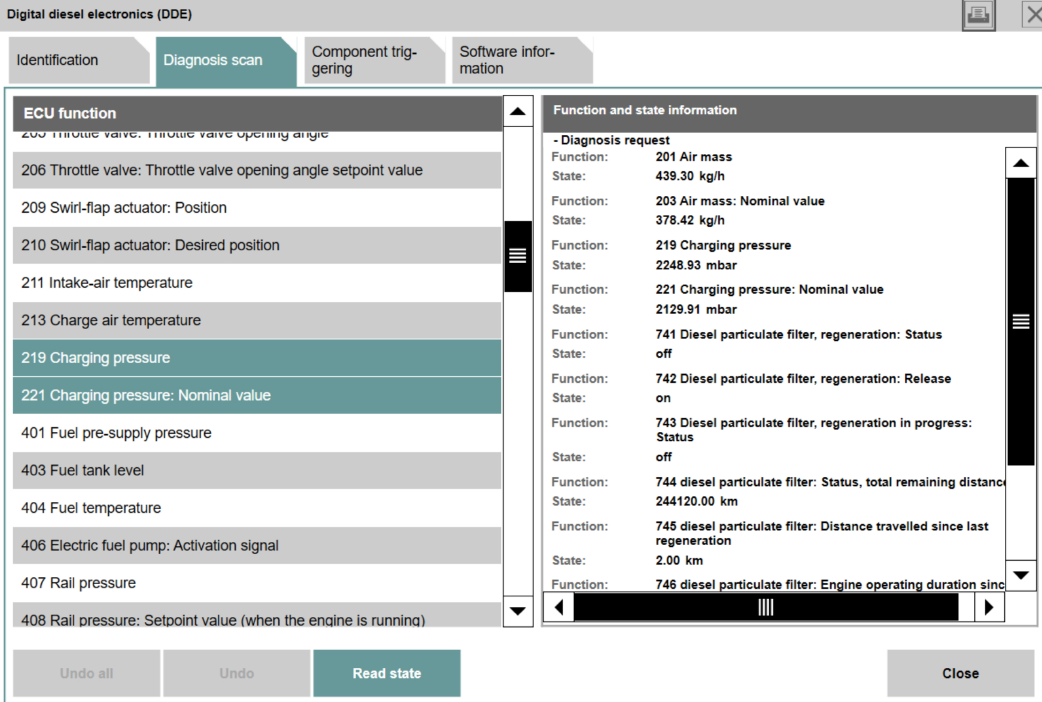Select 211 Intake-air temperature function
The width and height of the screenshot is (1042, 702).
[257, 283]
